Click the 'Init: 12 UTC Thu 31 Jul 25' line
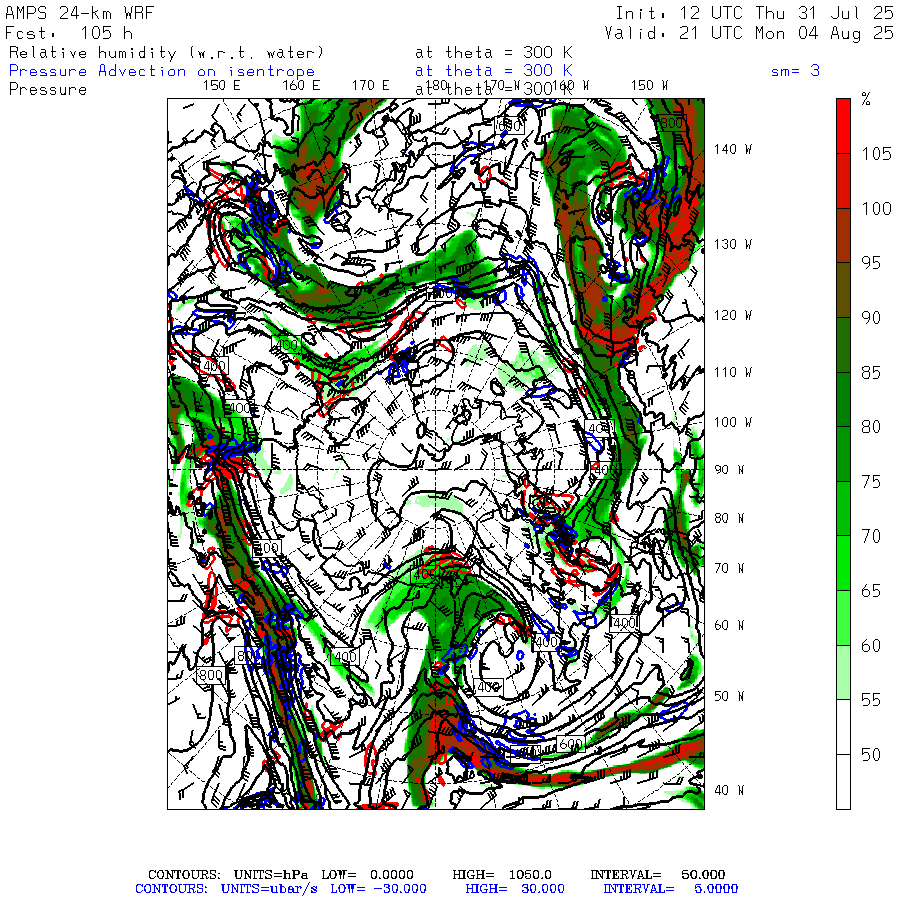Image resolution: width=900 pixels, height=900 pixels. [x=755, y=13]
